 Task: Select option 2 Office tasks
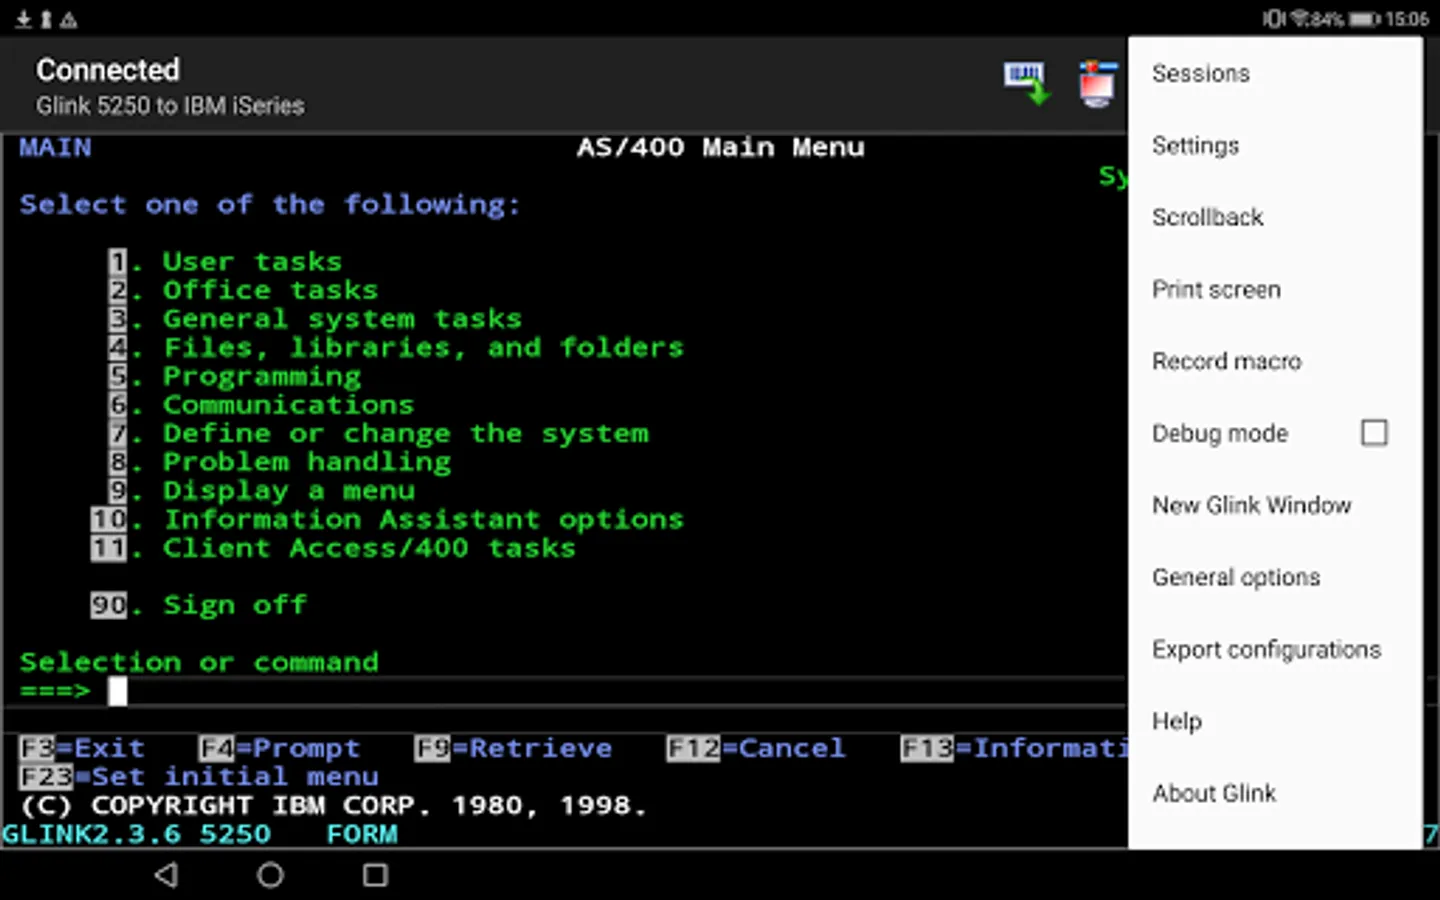(243, 290)
